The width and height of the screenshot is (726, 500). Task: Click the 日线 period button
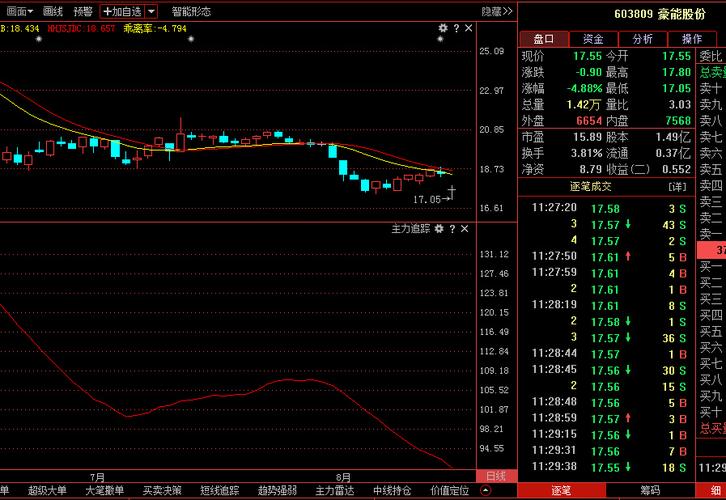(x=496, y=476)
